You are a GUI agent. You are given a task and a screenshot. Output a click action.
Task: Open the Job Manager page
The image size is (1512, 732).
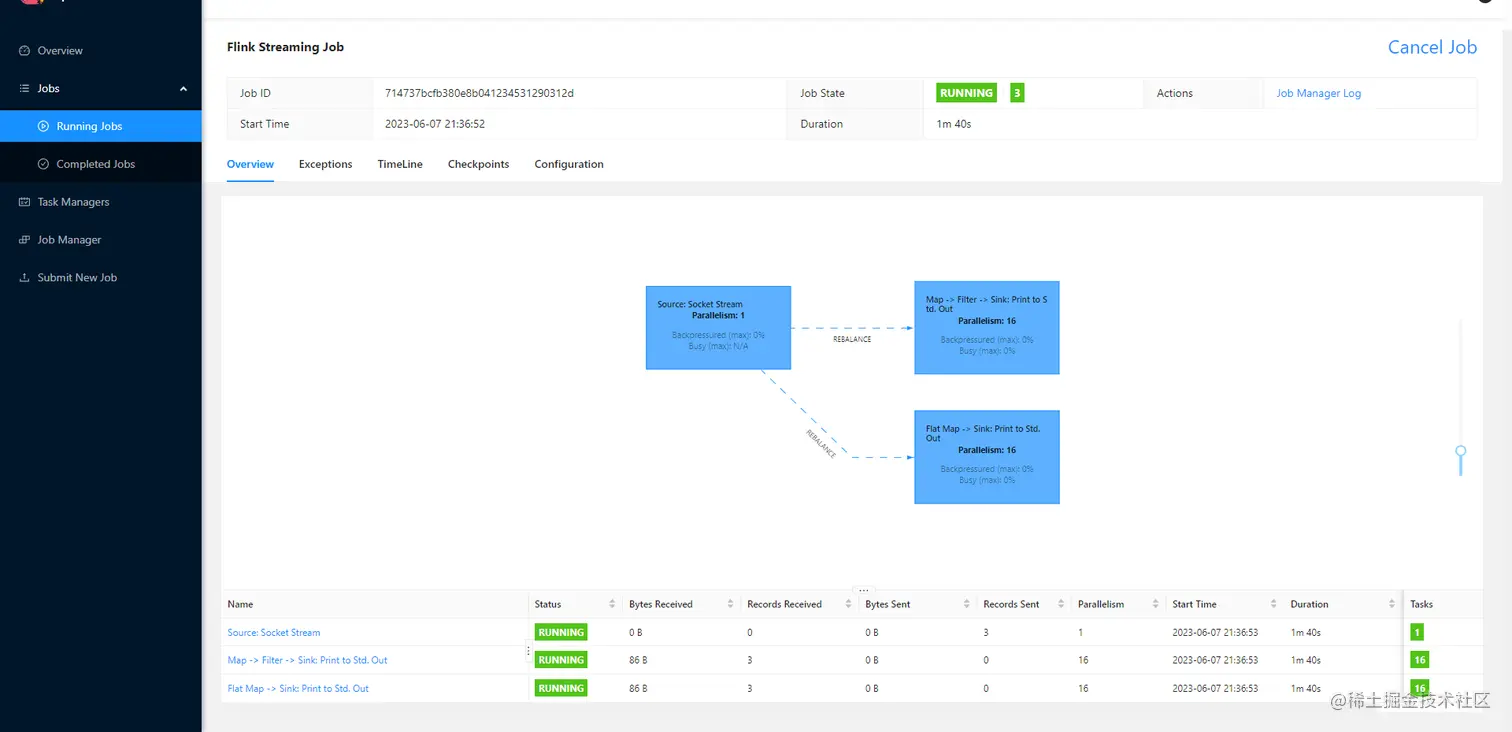coord(100,240)
